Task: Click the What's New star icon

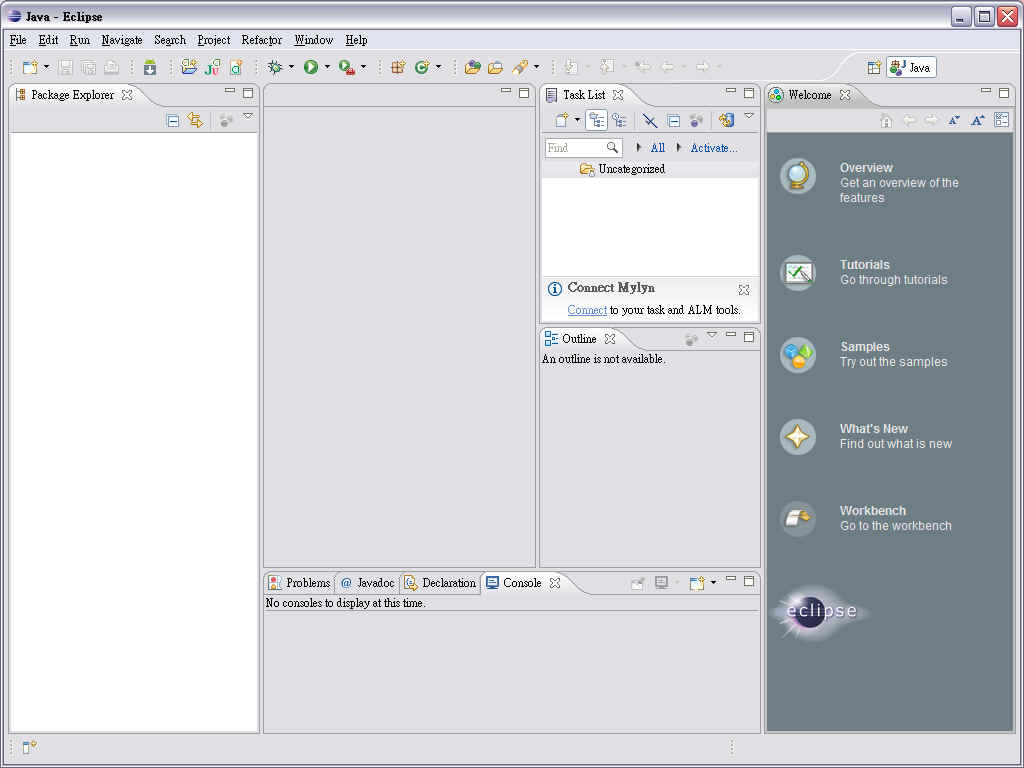Action: [798, 436]
